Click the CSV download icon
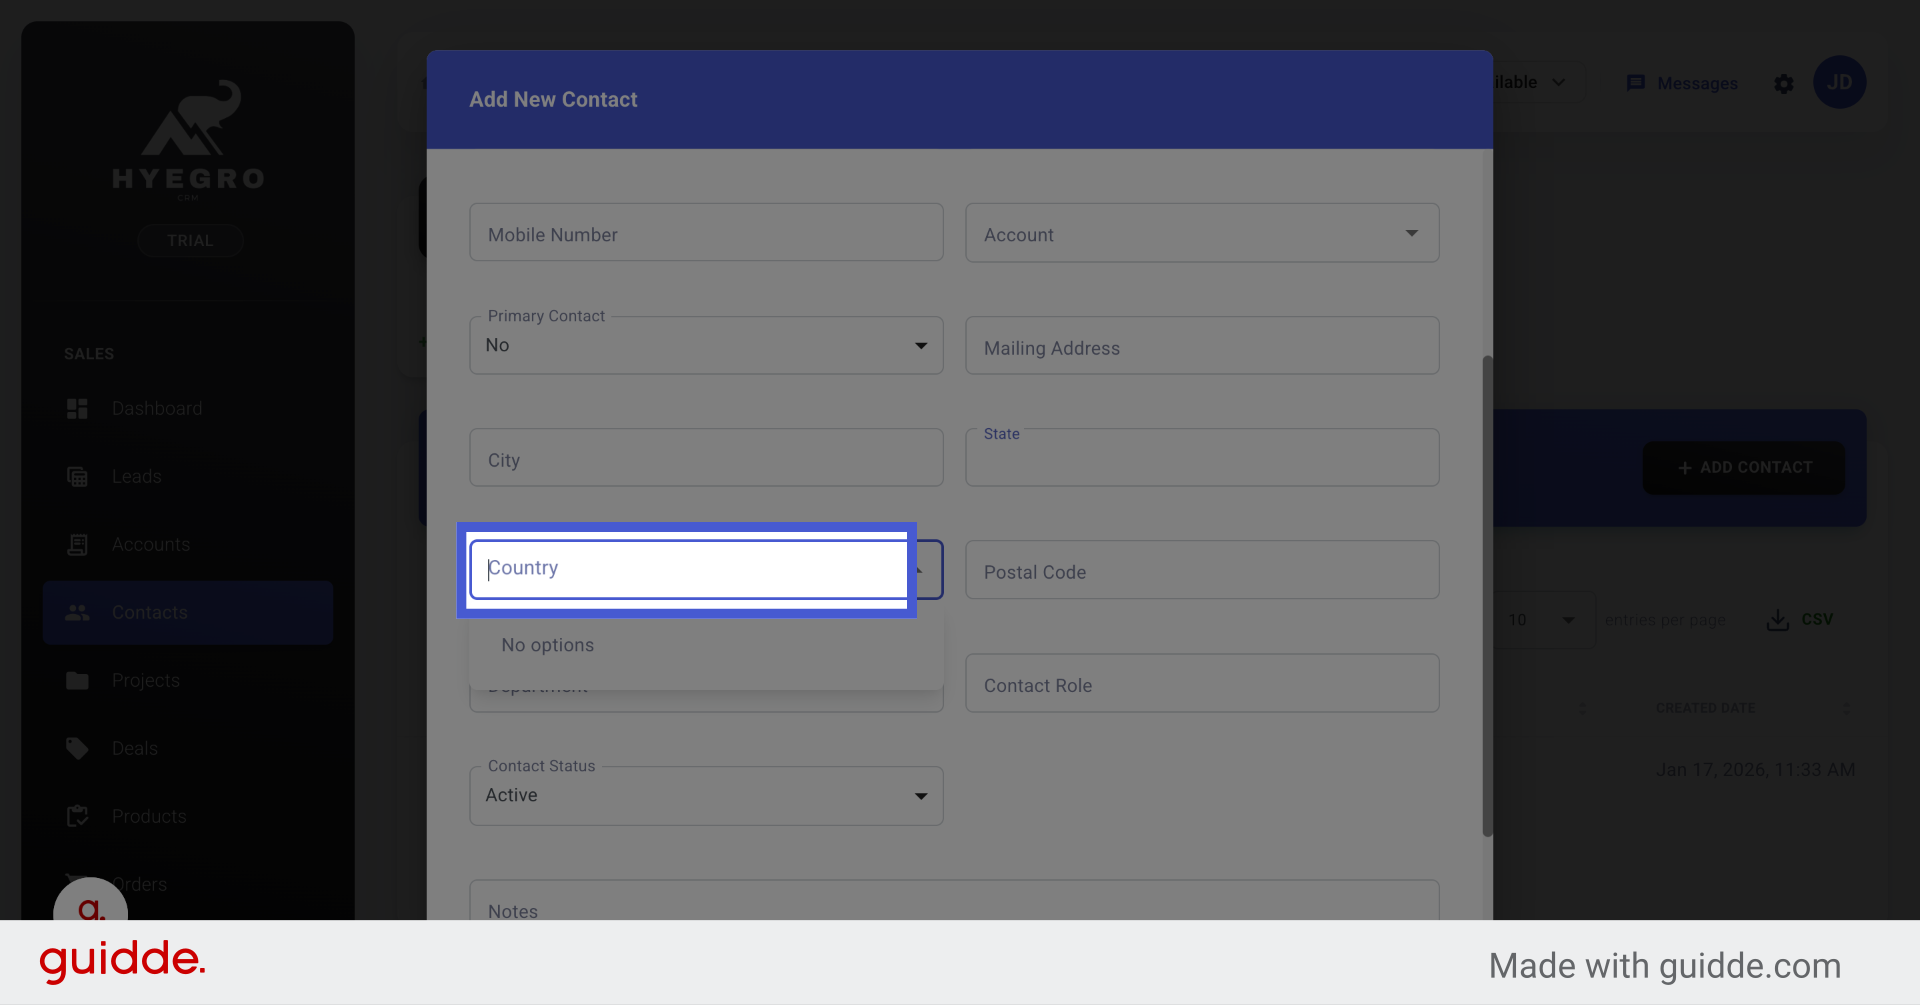This screenshot has width=1920, height=1005. coord(1777,620)
